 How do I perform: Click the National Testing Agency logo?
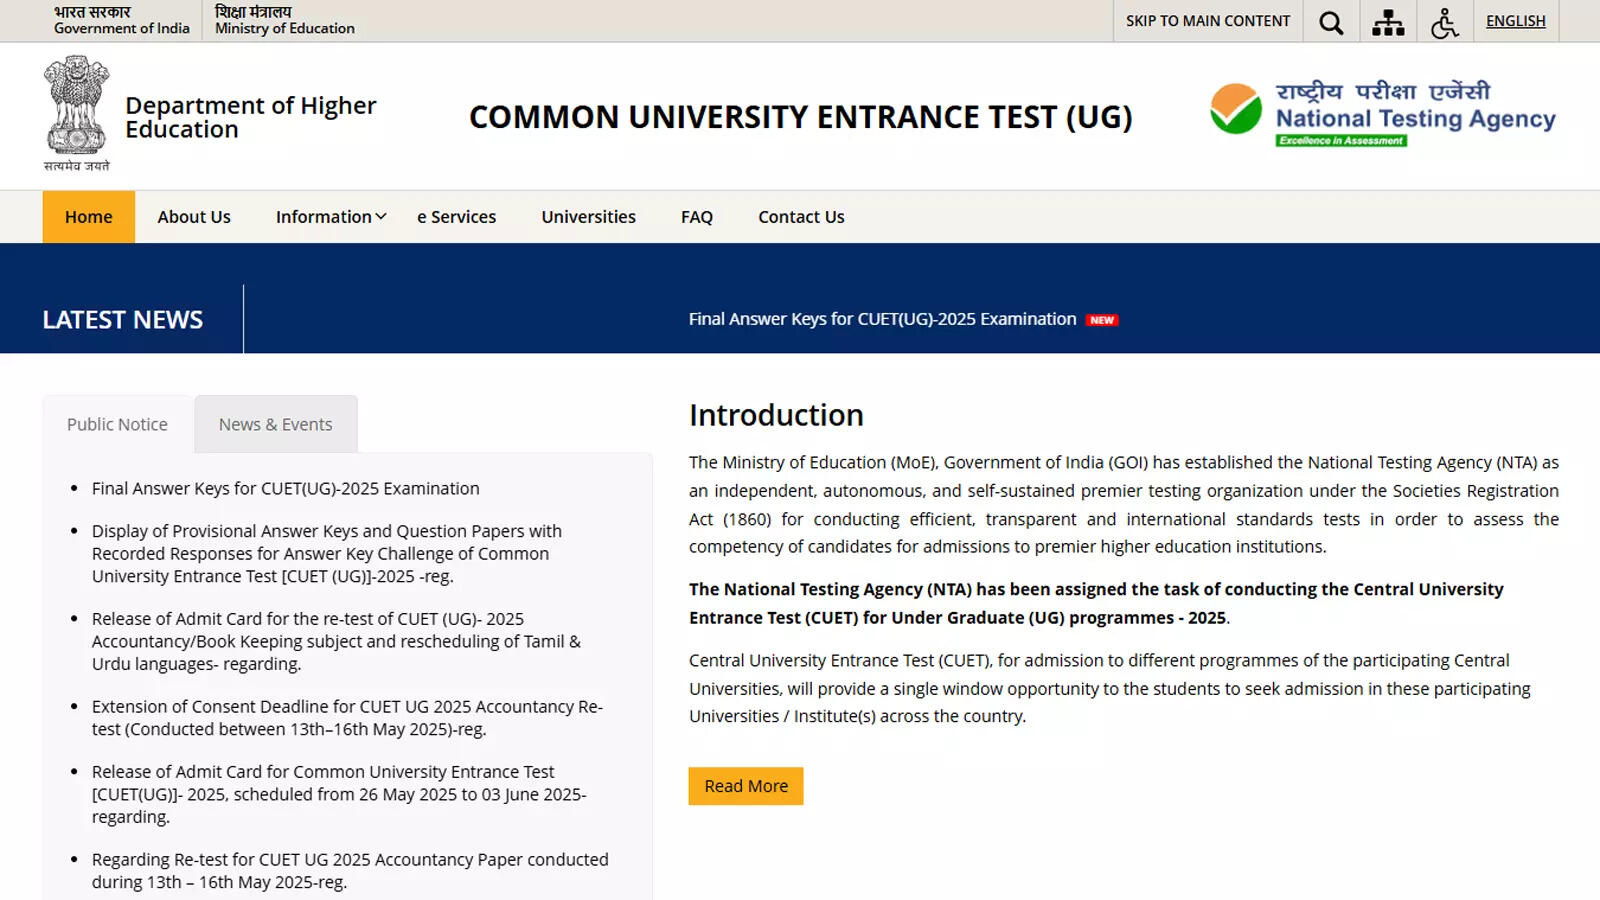pos(1383,113)
